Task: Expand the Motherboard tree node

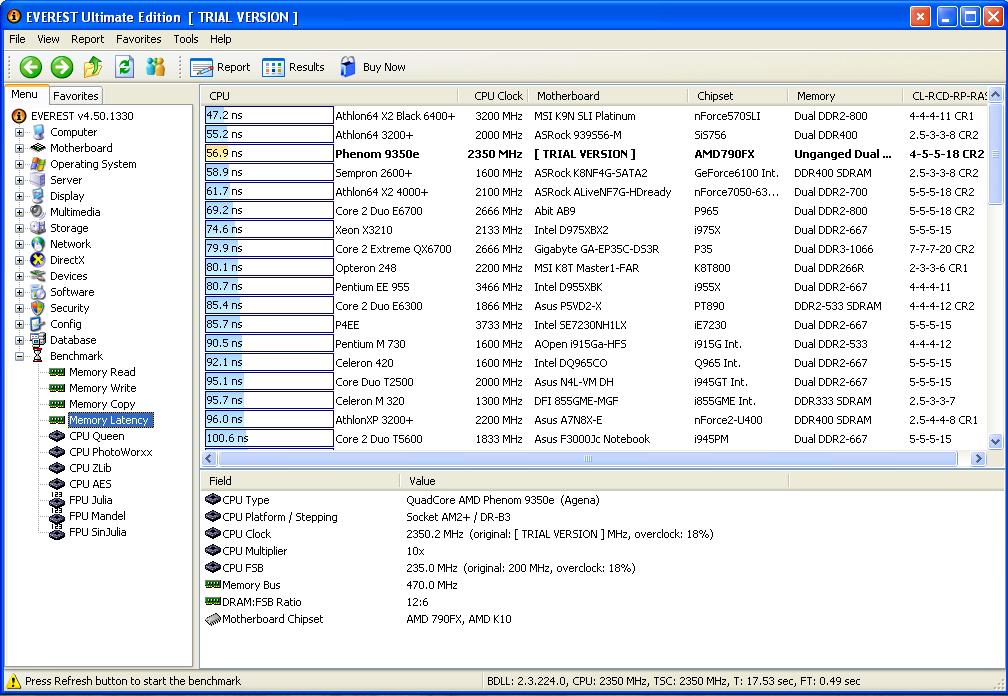Action: click(19, 148)
